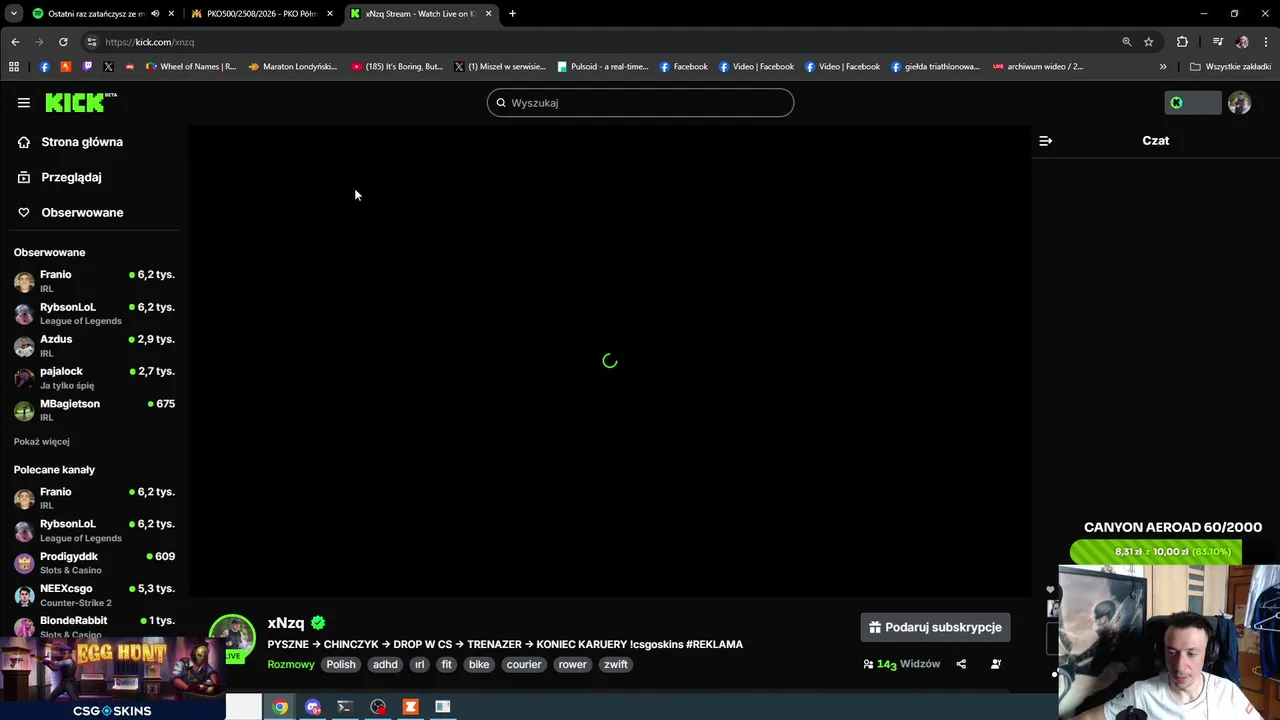Open the browser extensions puzzle icon
The image size is (1280, 720).
[x=1182, y=42]
